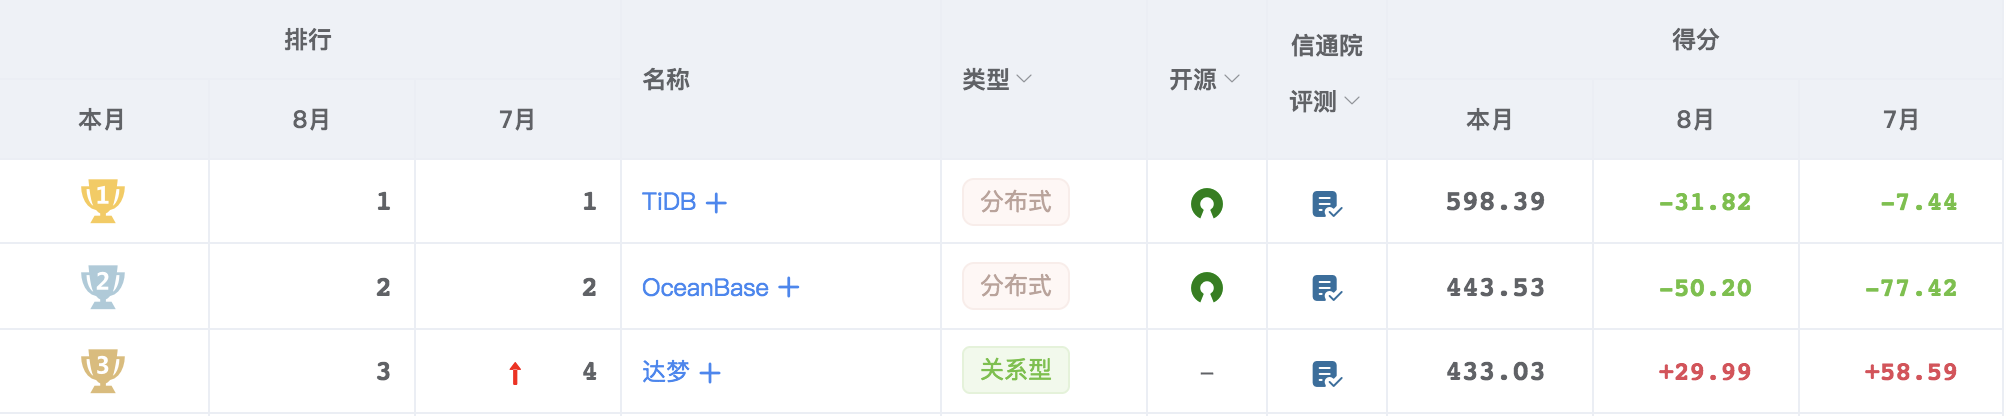This screenshot has height=416, width=2006.
Task: Open 达梦's 信通院 evaluation document icon
Action: [1326, 374]
